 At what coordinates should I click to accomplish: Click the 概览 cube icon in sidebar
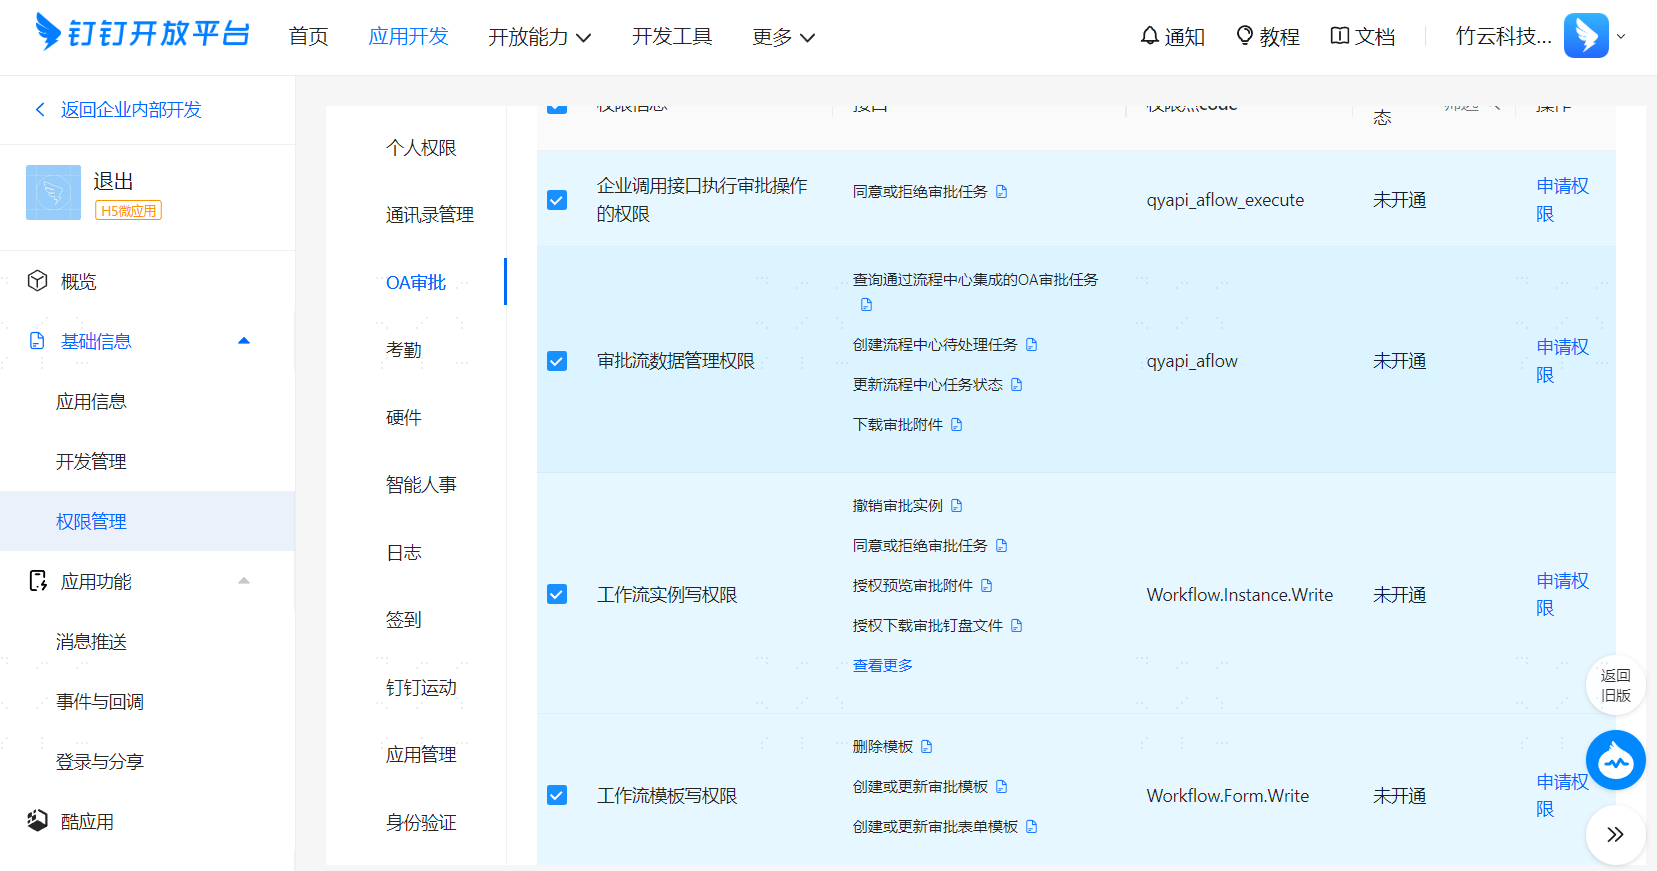point(38,281)
